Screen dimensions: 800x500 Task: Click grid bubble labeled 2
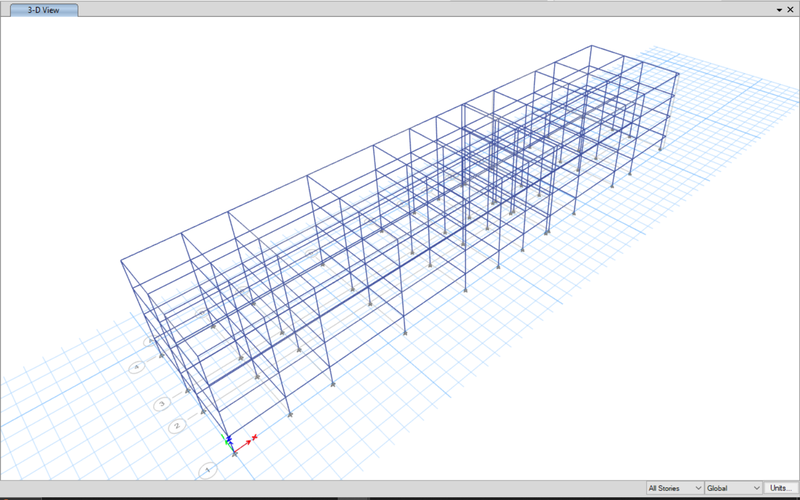click(178, 426)
